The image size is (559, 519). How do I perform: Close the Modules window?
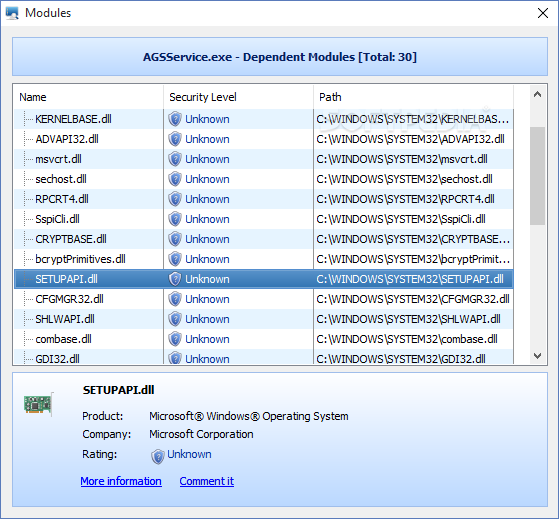coord(543,13)
